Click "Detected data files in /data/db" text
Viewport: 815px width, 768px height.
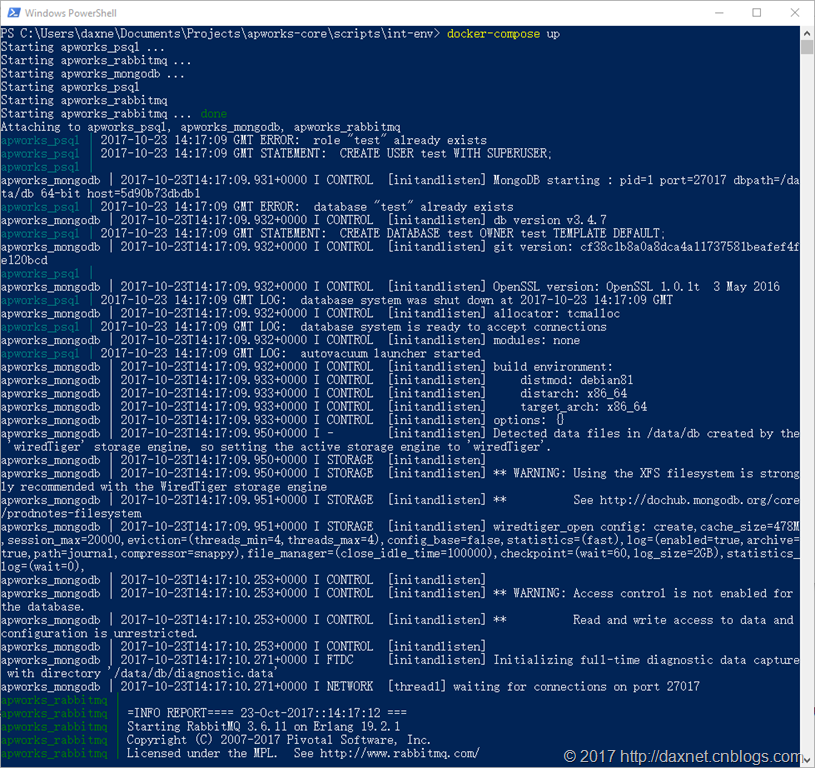tap(596, 434)
